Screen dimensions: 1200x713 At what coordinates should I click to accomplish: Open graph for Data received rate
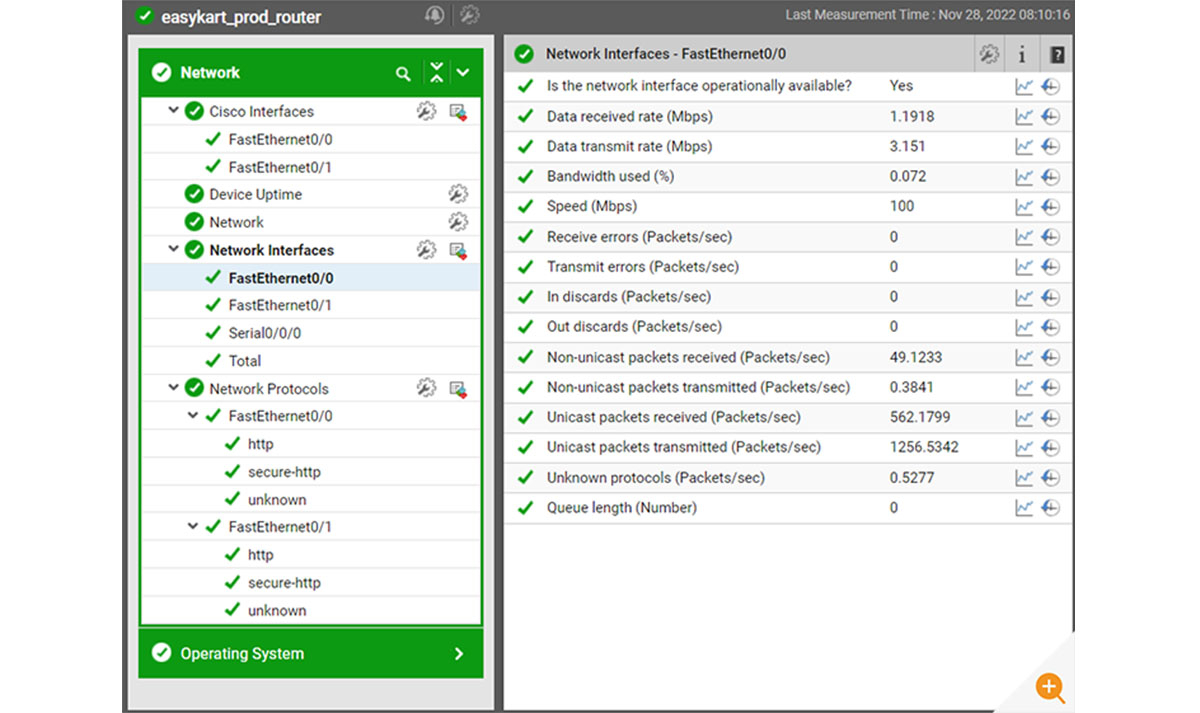click(1024, 117)
